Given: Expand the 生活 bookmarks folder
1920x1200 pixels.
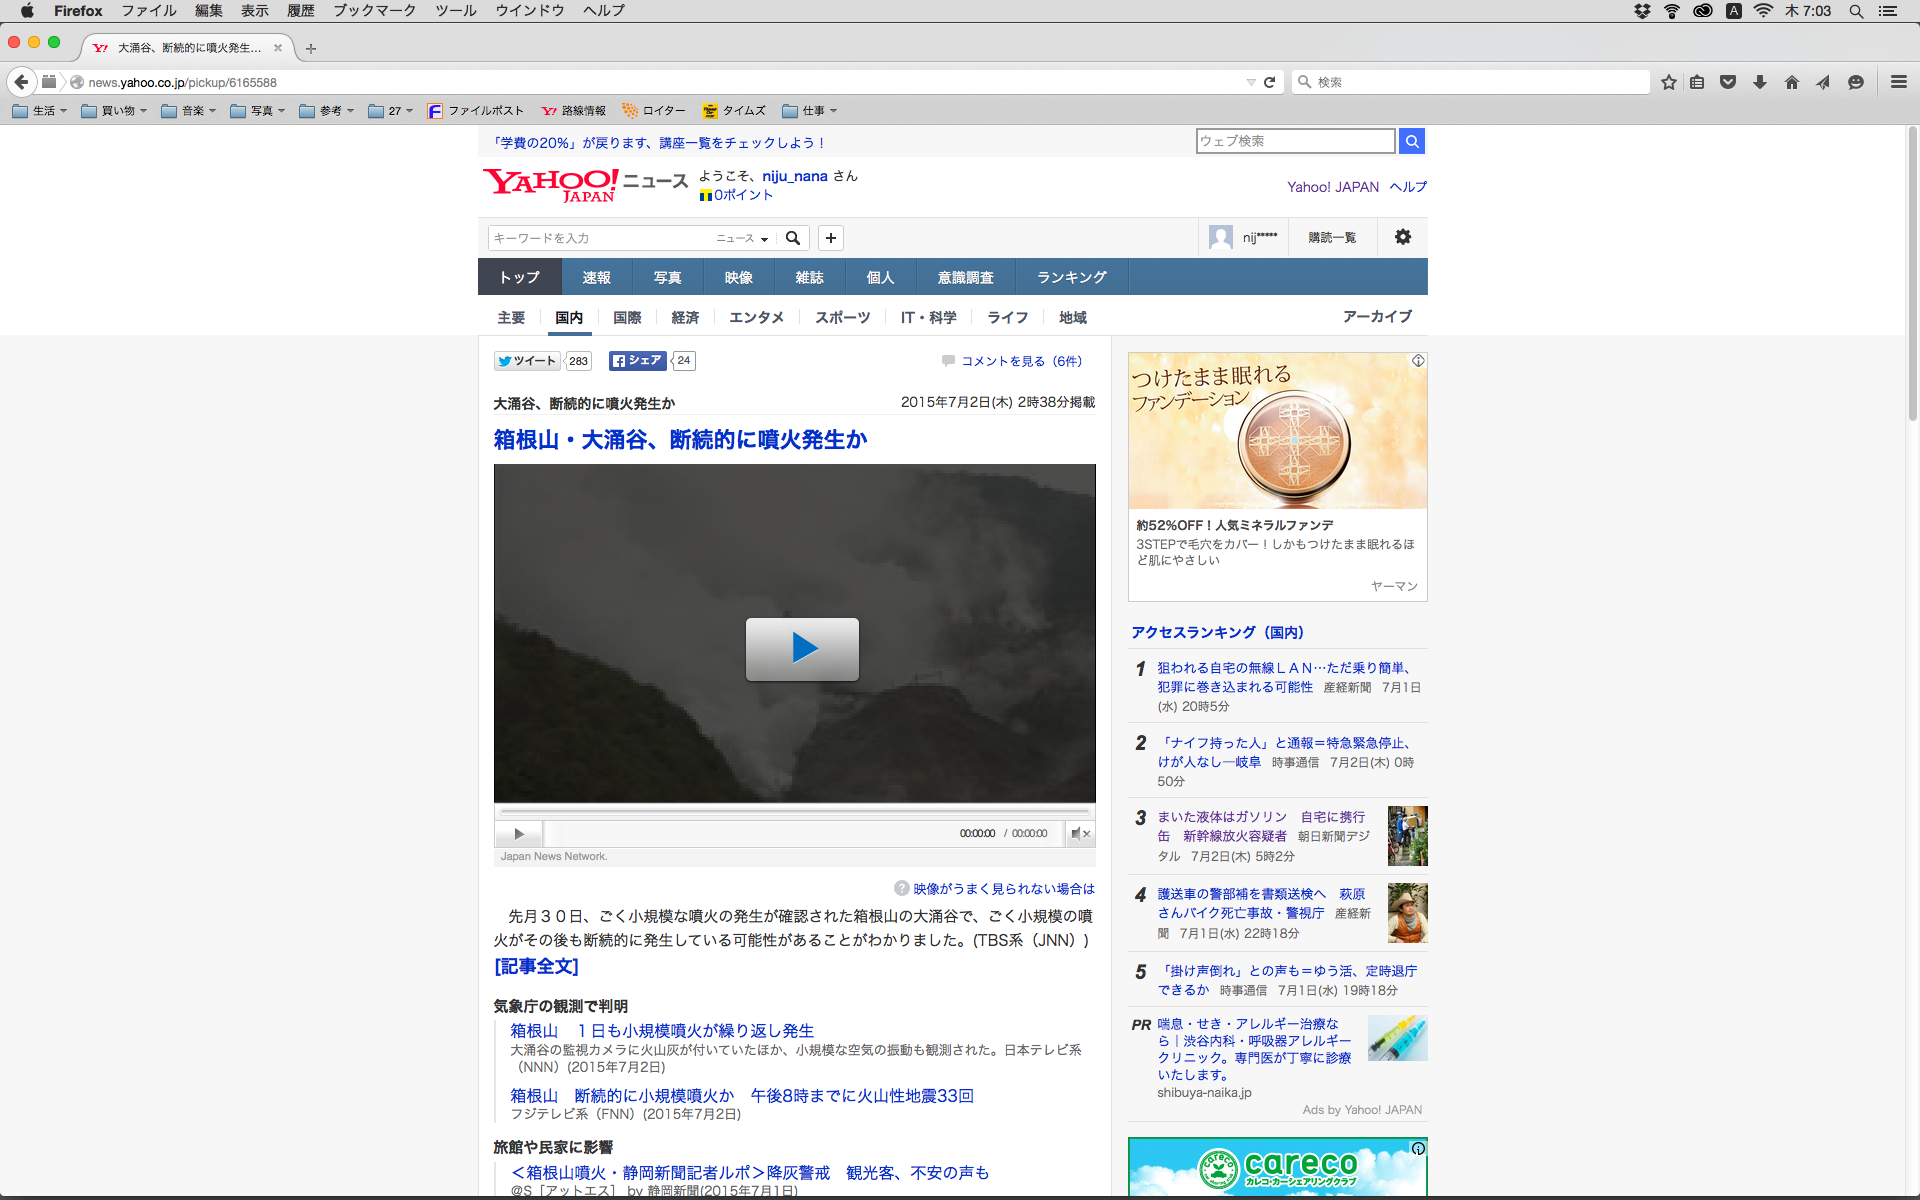Looking at the screenshot, I should tap(40, 111).
